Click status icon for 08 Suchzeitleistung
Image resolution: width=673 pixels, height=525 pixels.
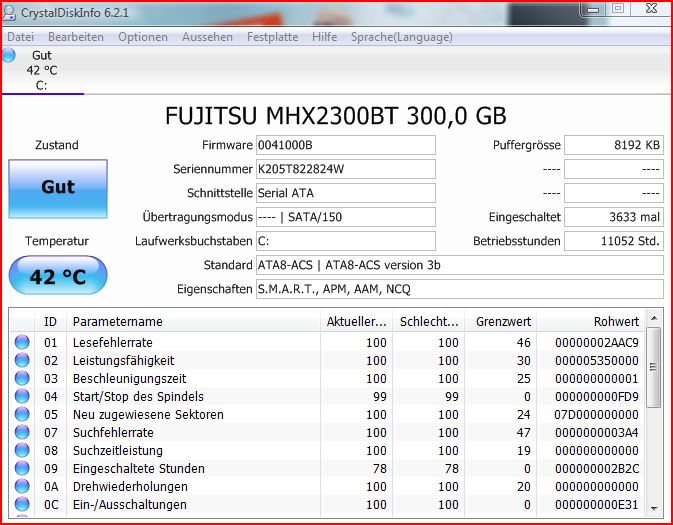click(22, 450)
